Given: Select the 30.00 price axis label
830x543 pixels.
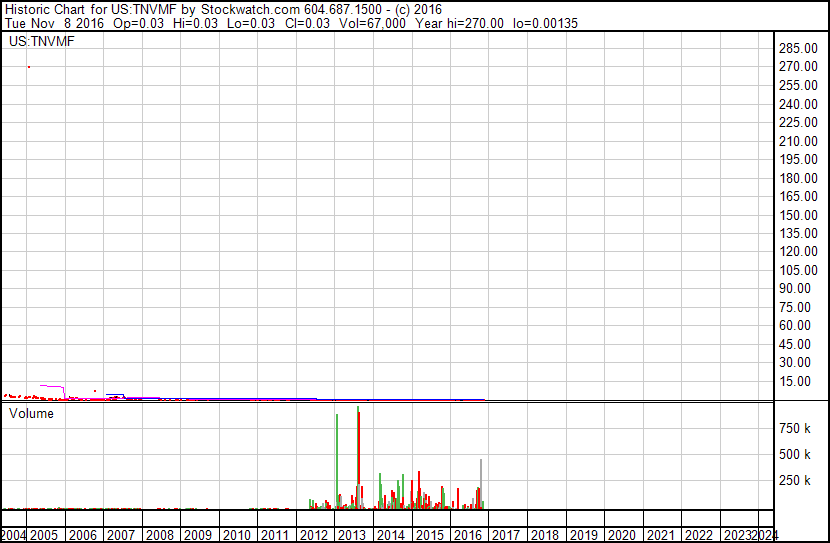Looking at the screenshot, I should [795, 363].
